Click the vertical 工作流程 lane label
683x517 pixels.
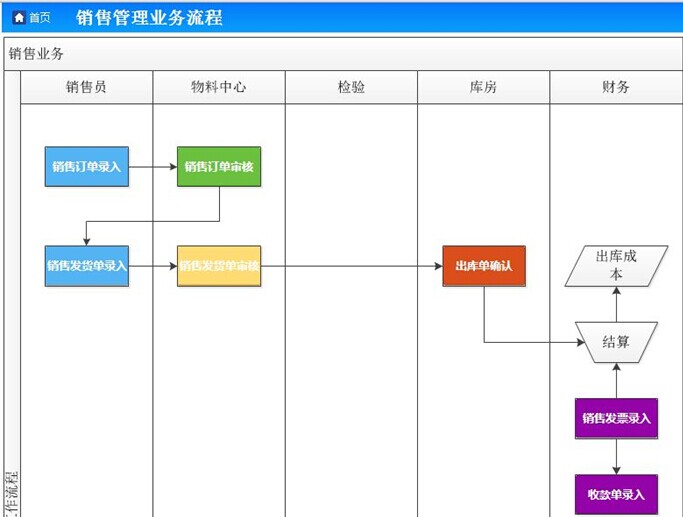(12, 494)
